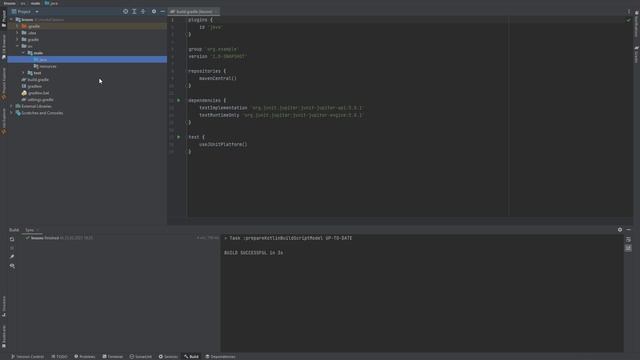Expand Scratches and Consoles node
Image resolution: width=640 pixels, height=360 pixels.
(x=11, y=113)
